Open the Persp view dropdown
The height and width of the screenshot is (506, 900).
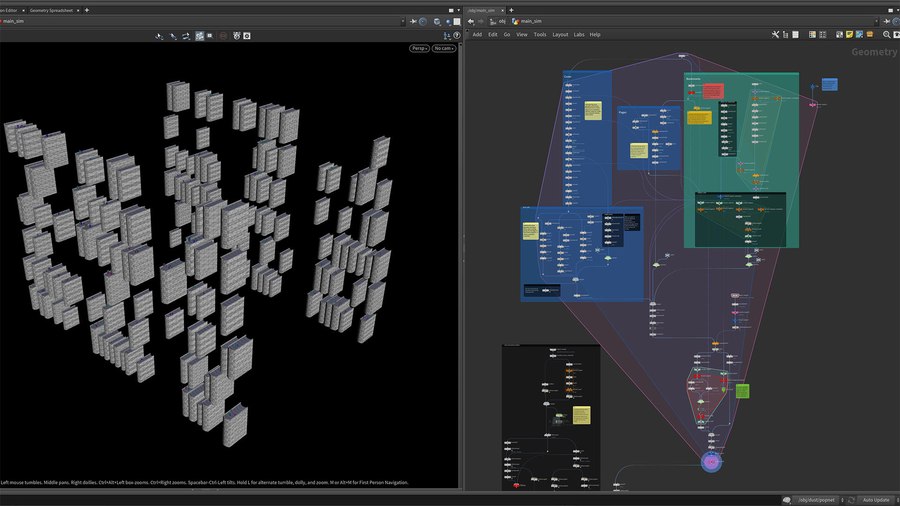[419, 48]
